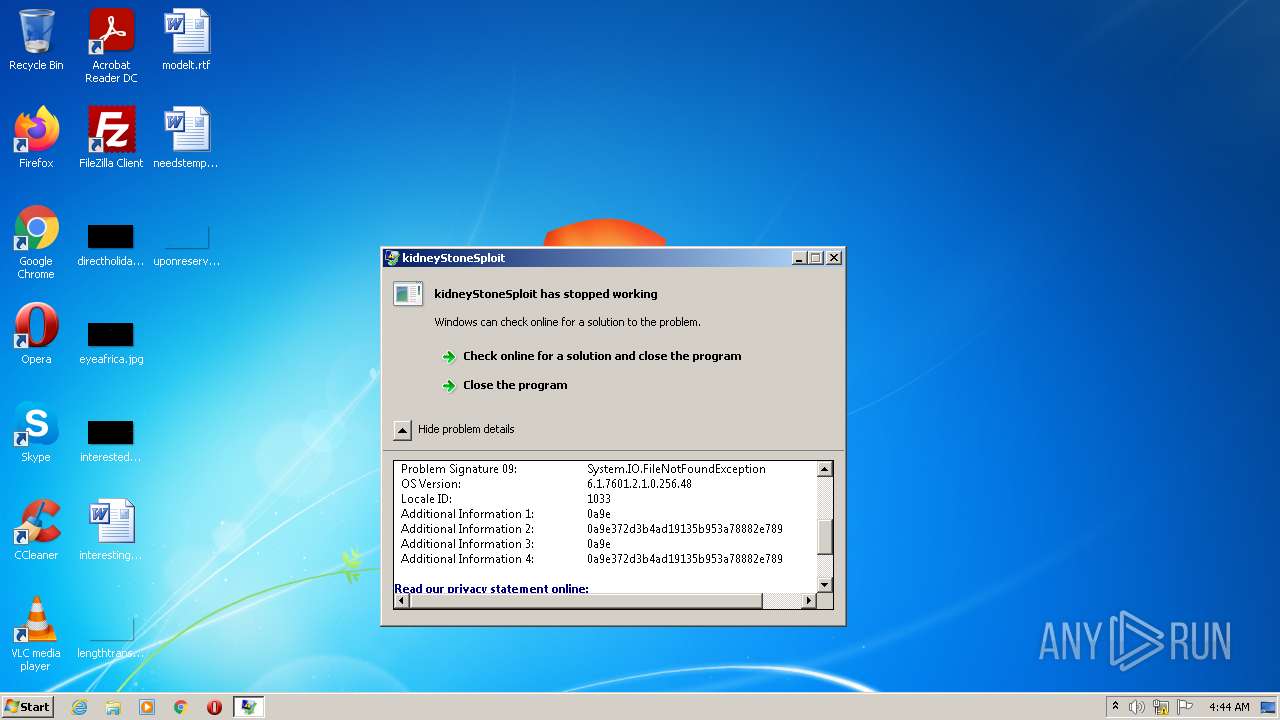
Task: Show hidden system tray icons
Action: (1115, 707)
